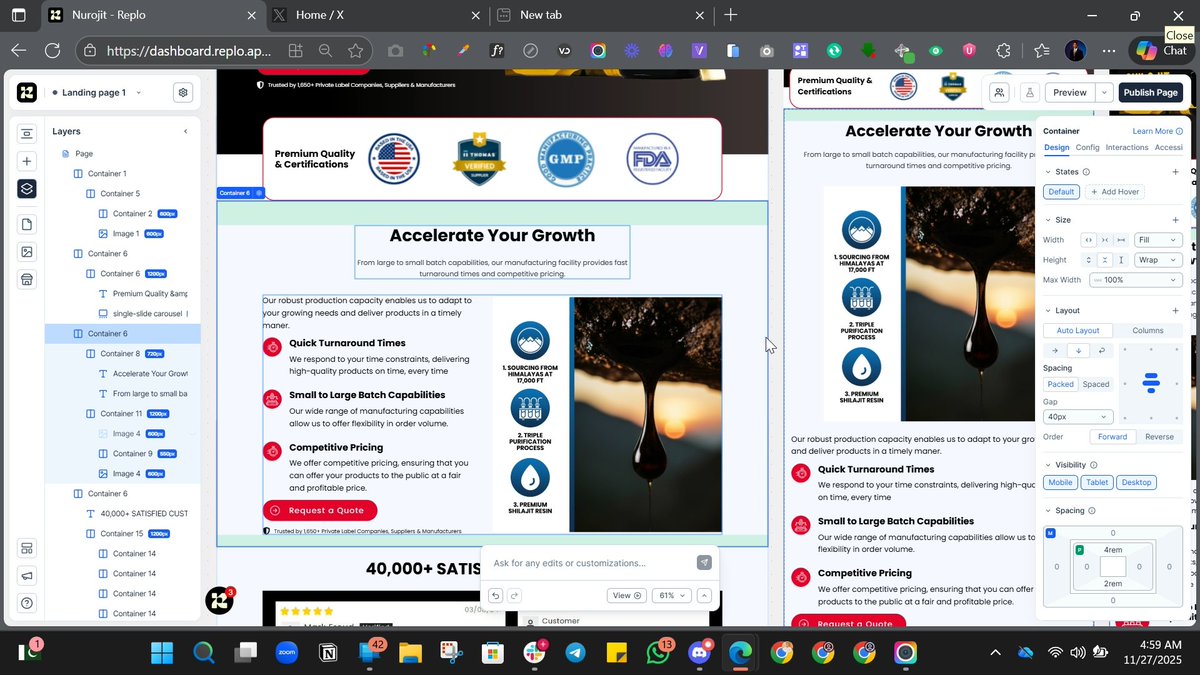1200x675 pixels.
Task: Click the Replo logo in the top-left corner
Action: point(25,92)
